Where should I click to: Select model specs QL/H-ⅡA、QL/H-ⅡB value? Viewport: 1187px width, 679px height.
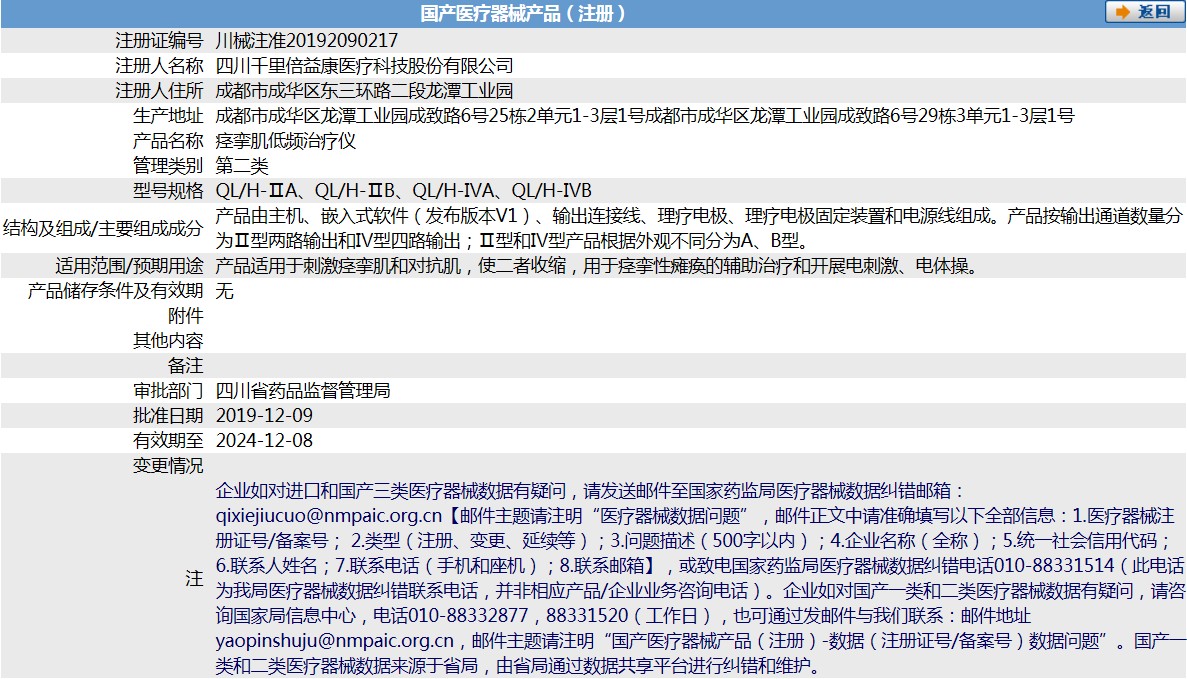(403, 191)
